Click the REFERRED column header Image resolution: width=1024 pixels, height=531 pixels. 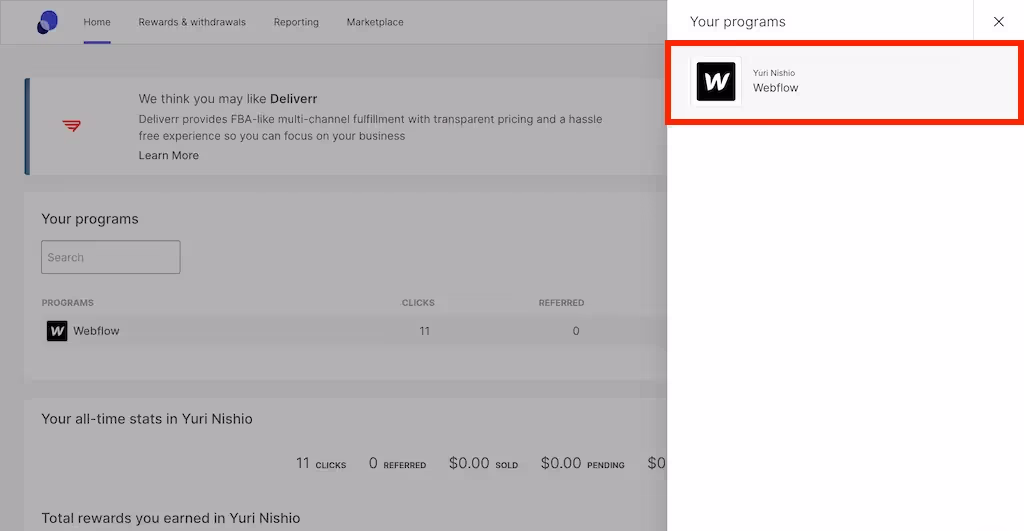pos(561,303)
